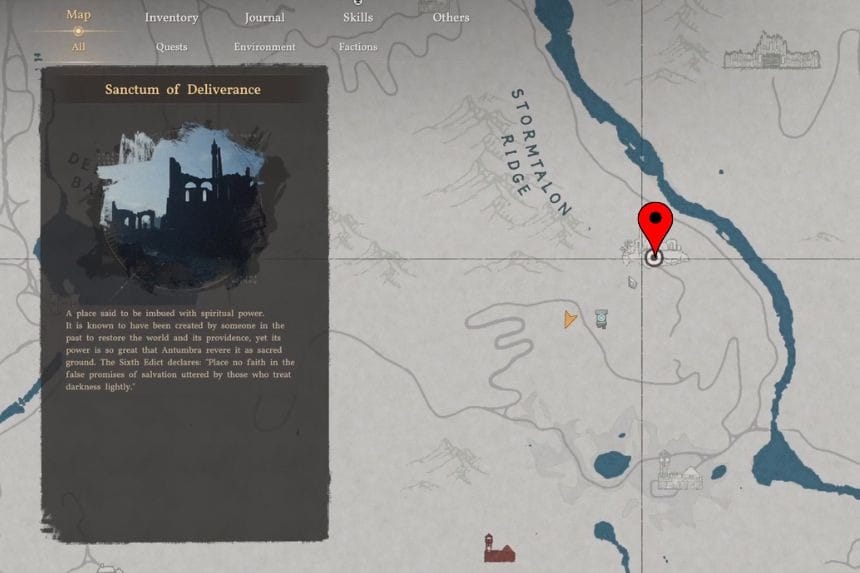Click the Stormtalon Ridge map label

coord(536,152)
